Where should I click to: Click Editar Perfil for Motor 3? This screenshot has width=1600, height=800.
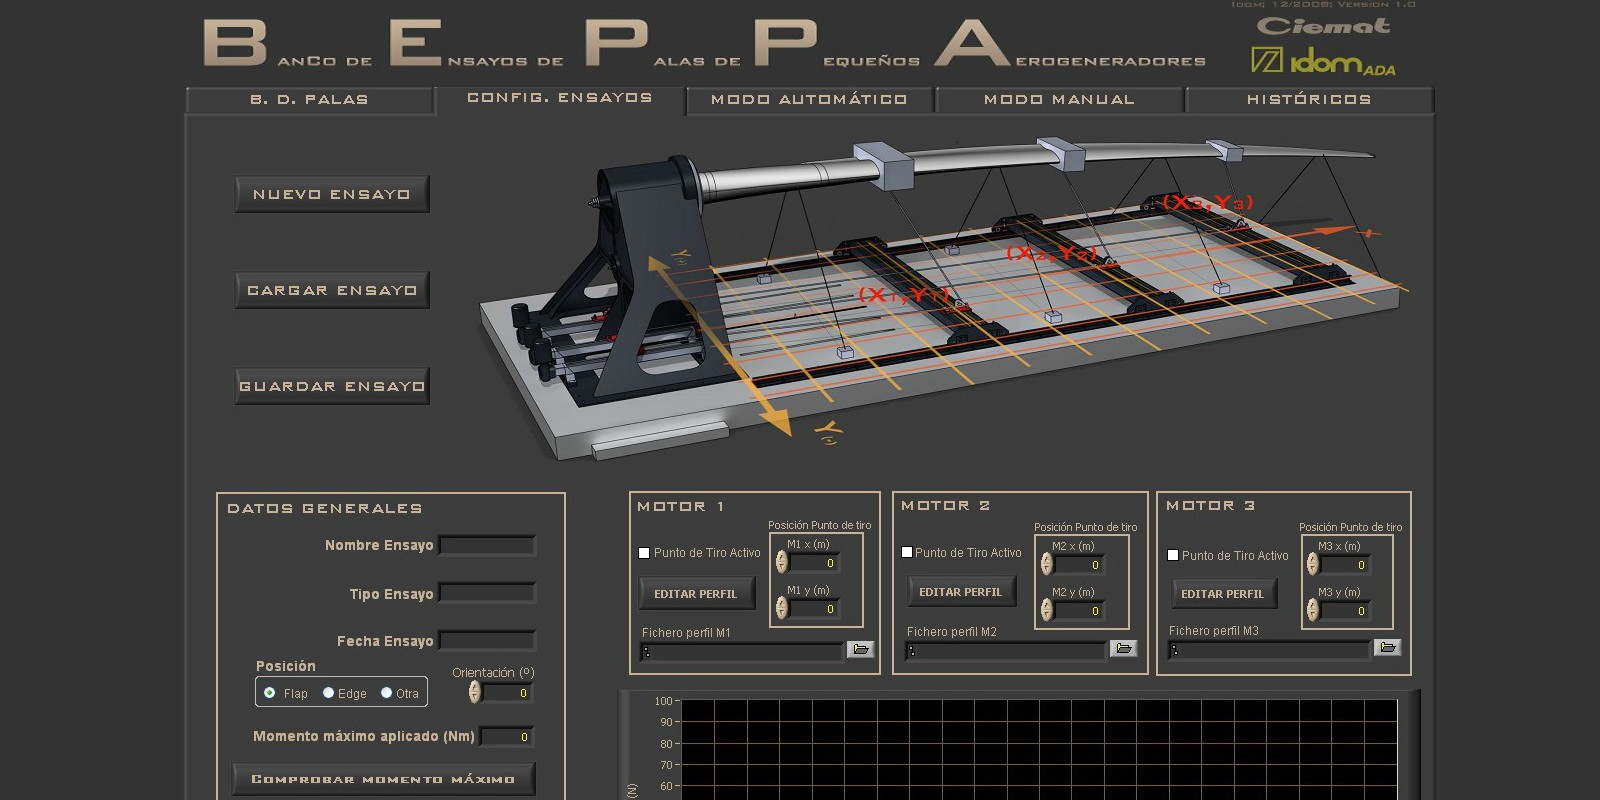coord(1222,594)
